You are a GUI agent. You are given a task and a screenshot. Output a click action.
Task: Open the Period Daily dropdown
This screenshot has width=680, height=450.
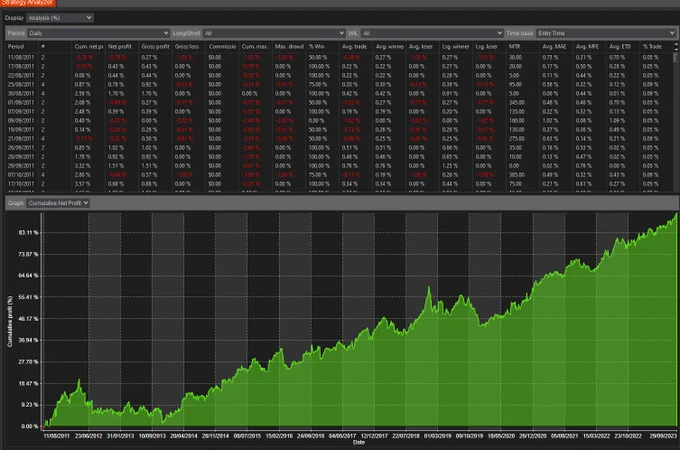(x=98, y=33)
